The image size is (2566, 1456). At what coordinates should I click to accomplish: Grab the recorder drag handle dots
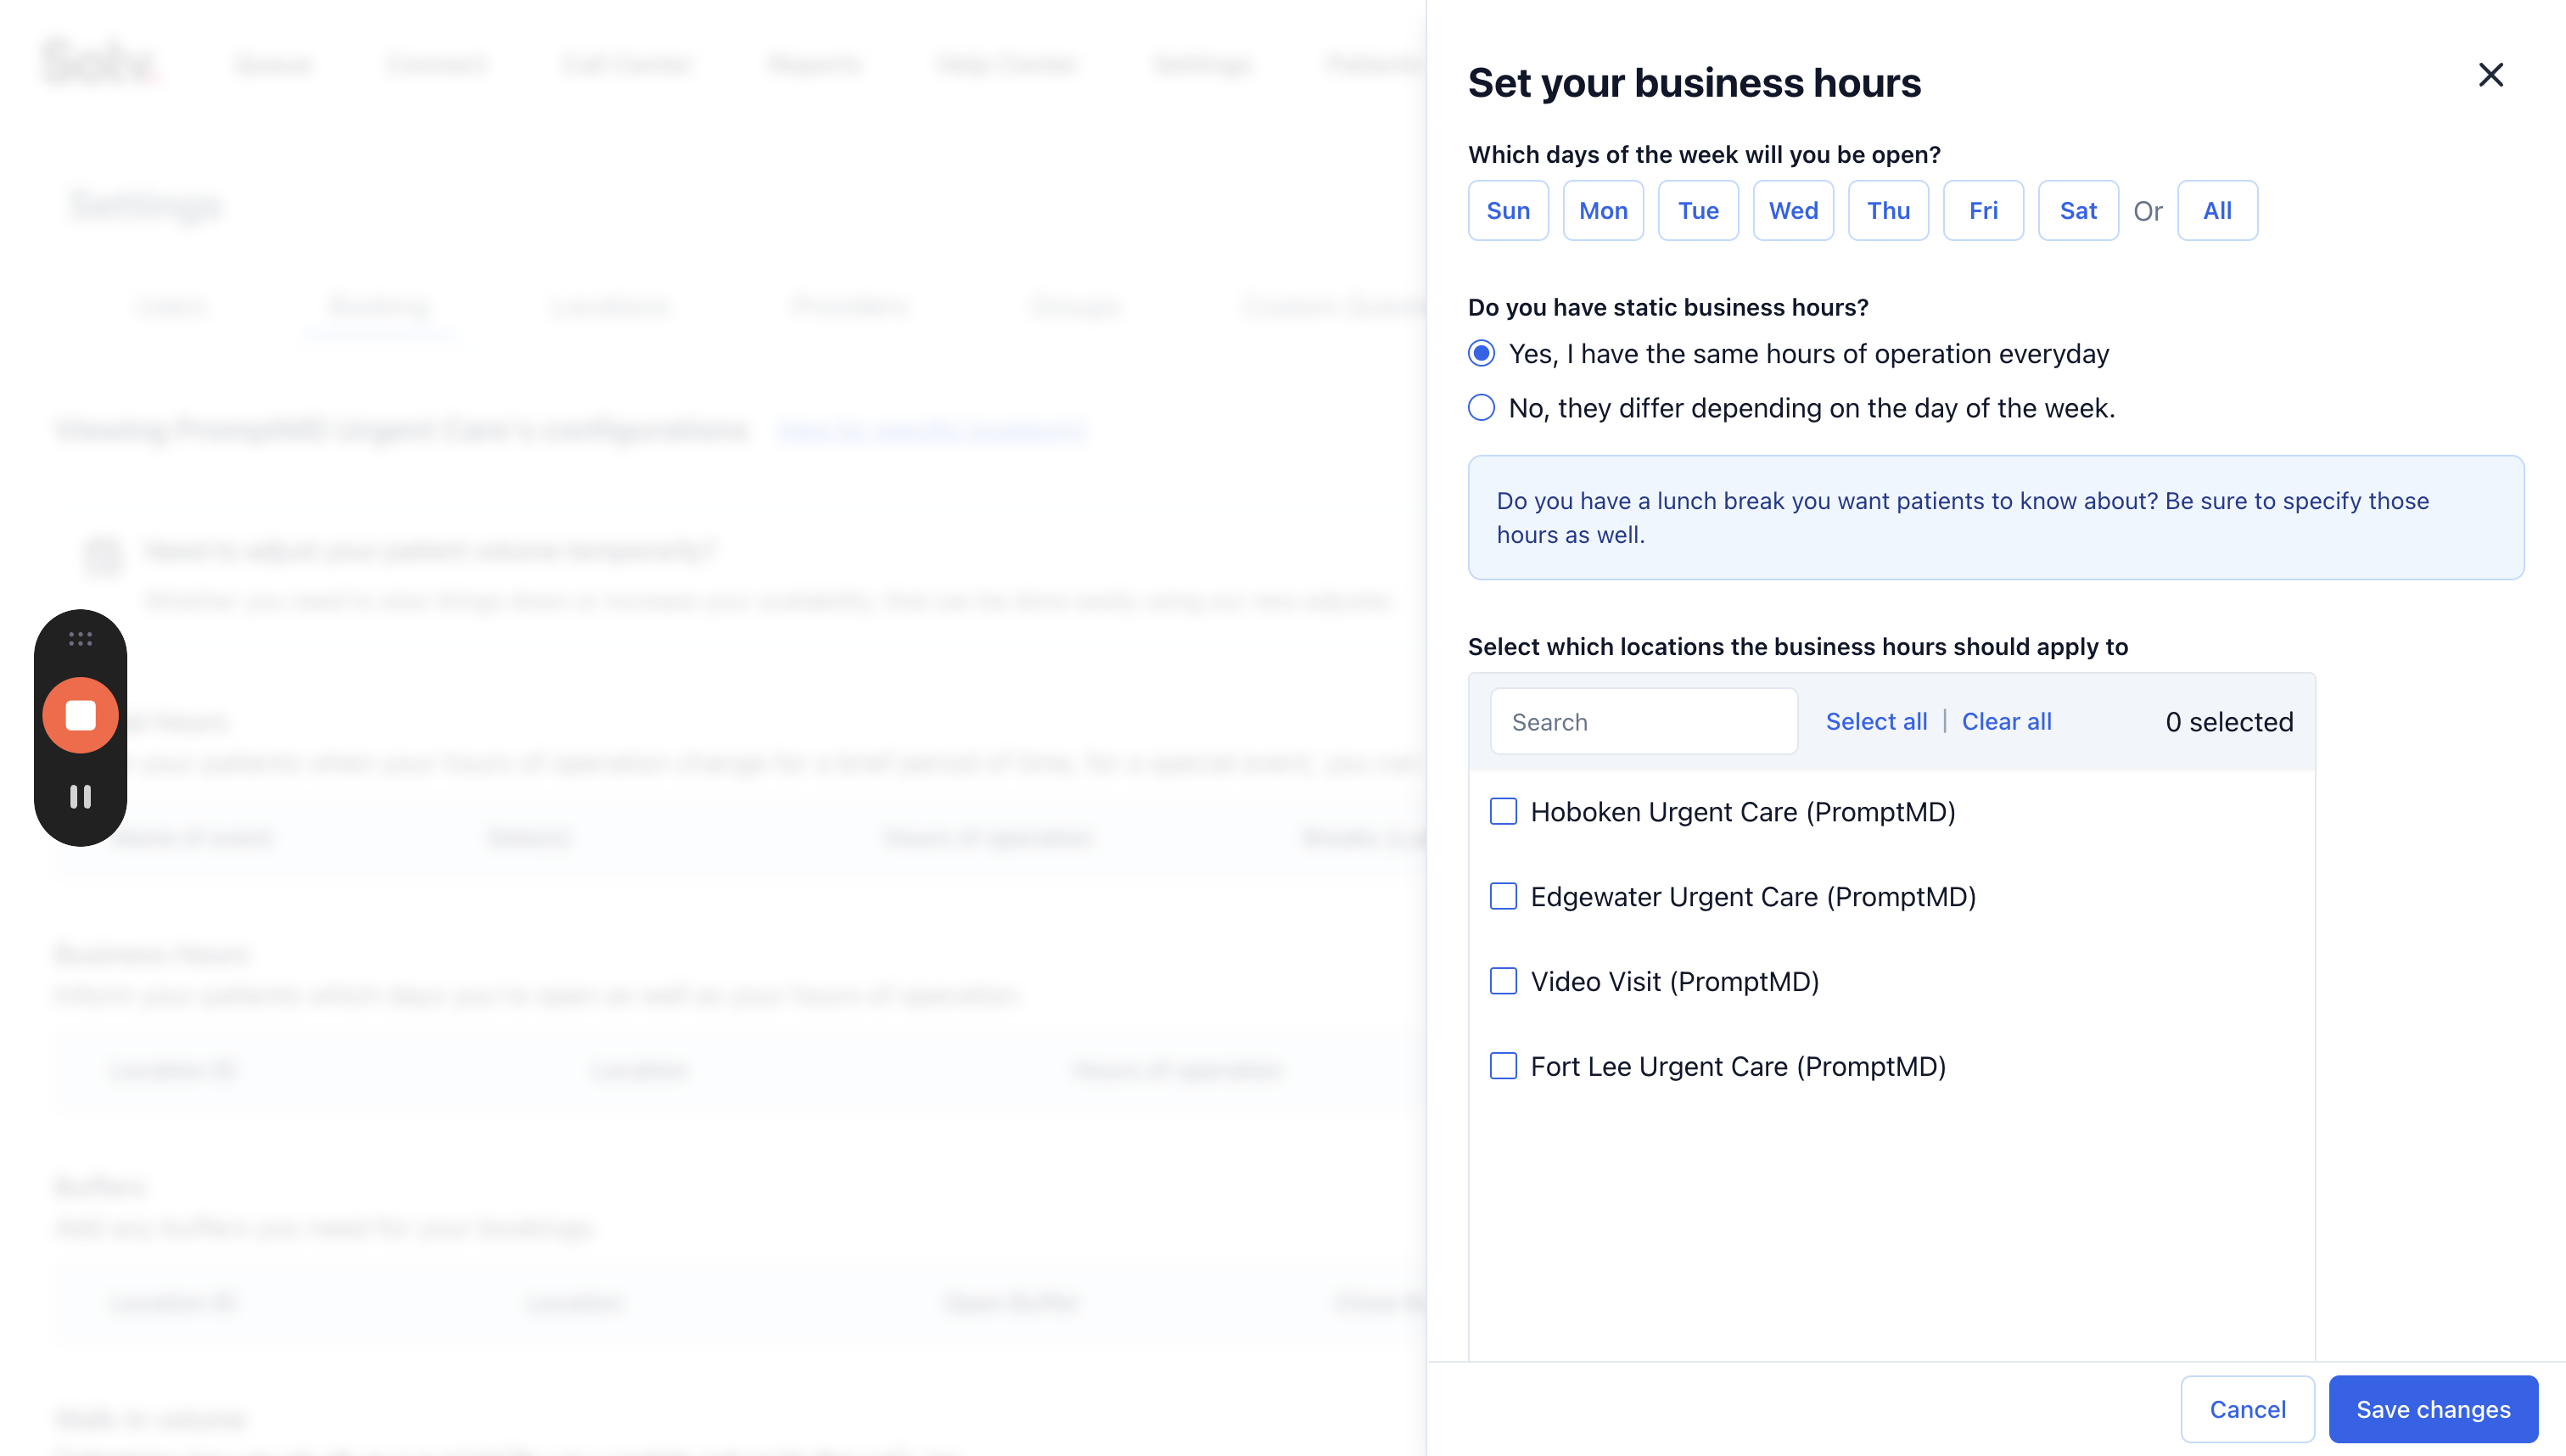(x=80, y=638)
